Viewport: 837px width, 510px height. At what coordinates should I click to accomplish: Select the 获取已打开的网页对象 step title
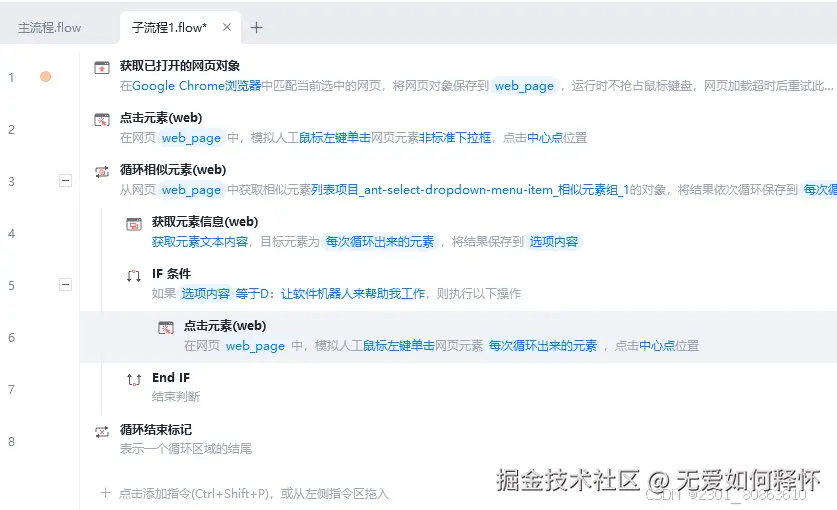180,66
